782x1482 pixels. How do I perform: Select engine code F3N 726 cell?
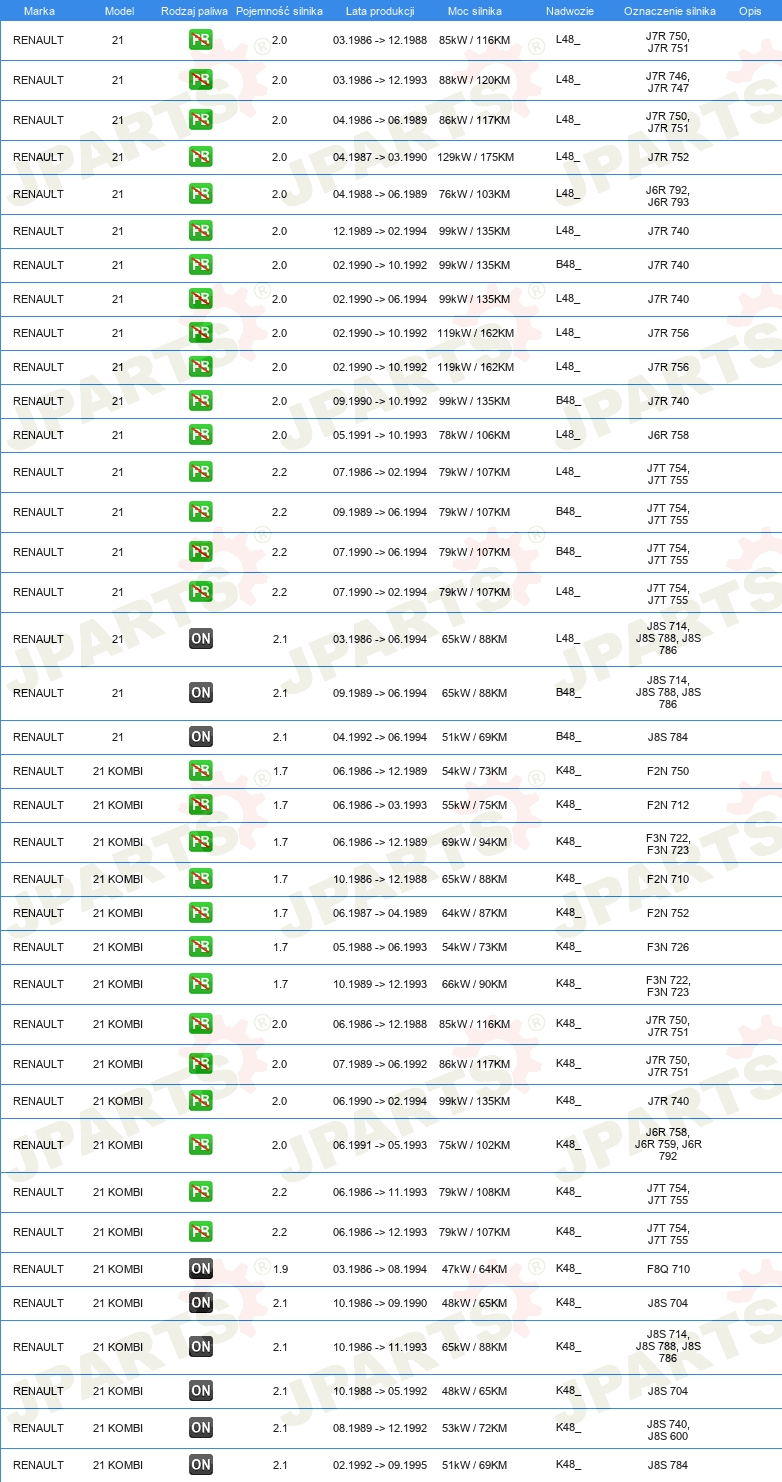point(668,947)
